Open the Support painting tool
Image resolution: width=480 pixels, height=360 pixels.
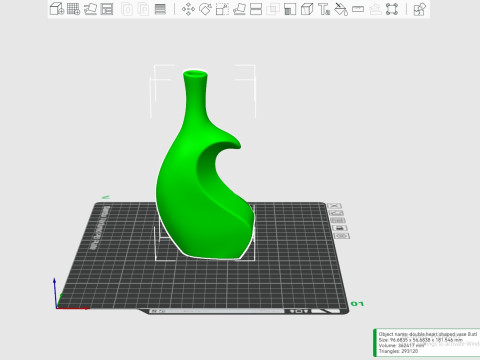point(290,9)
